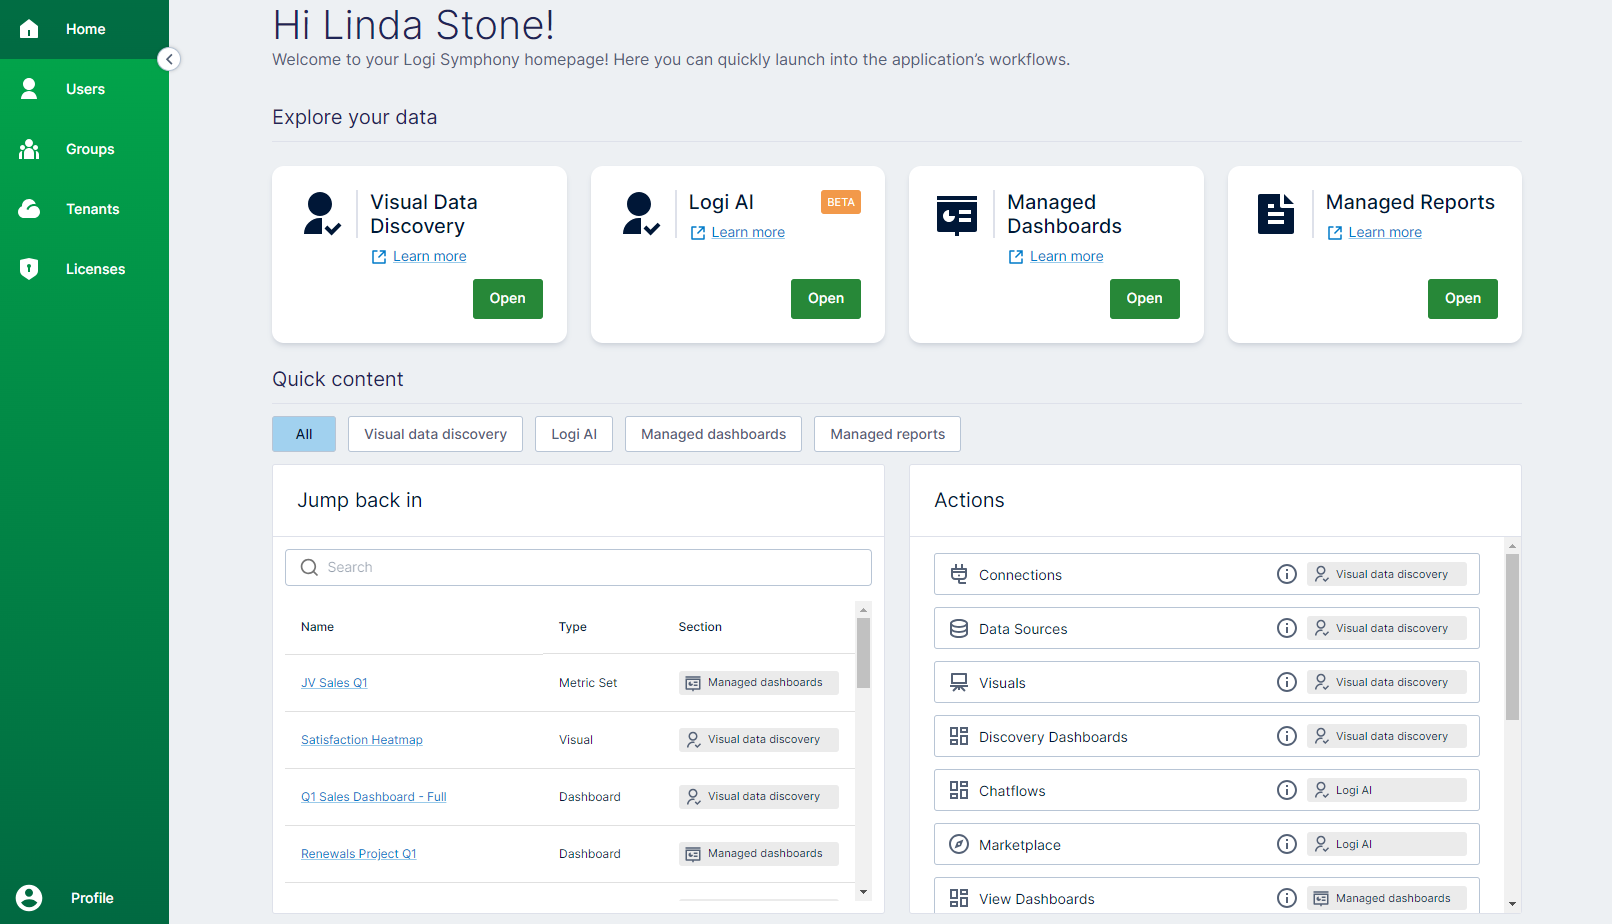The width and height of the screenshot is (1612, 924).
Task: Select the Logi AI filter tab
Action: (x=574, y=434)
